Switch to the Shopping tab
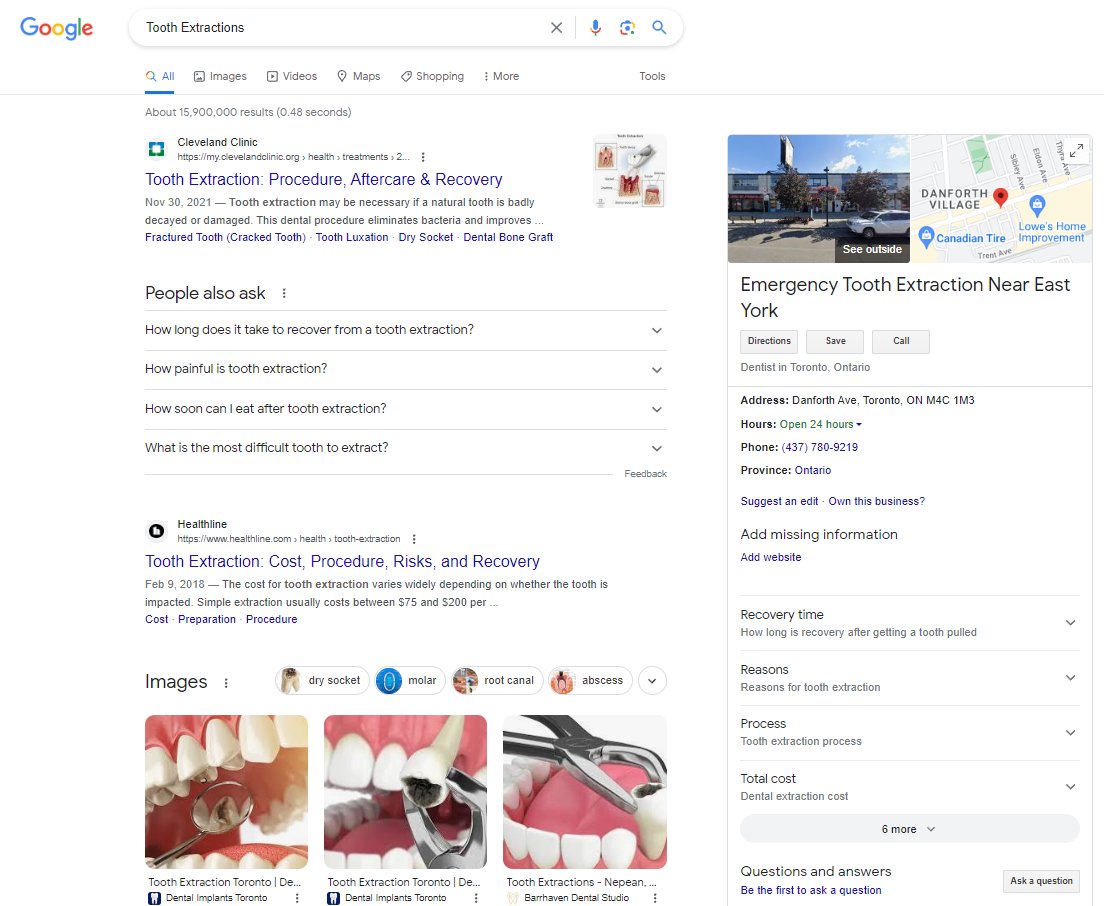 [432, 76]
